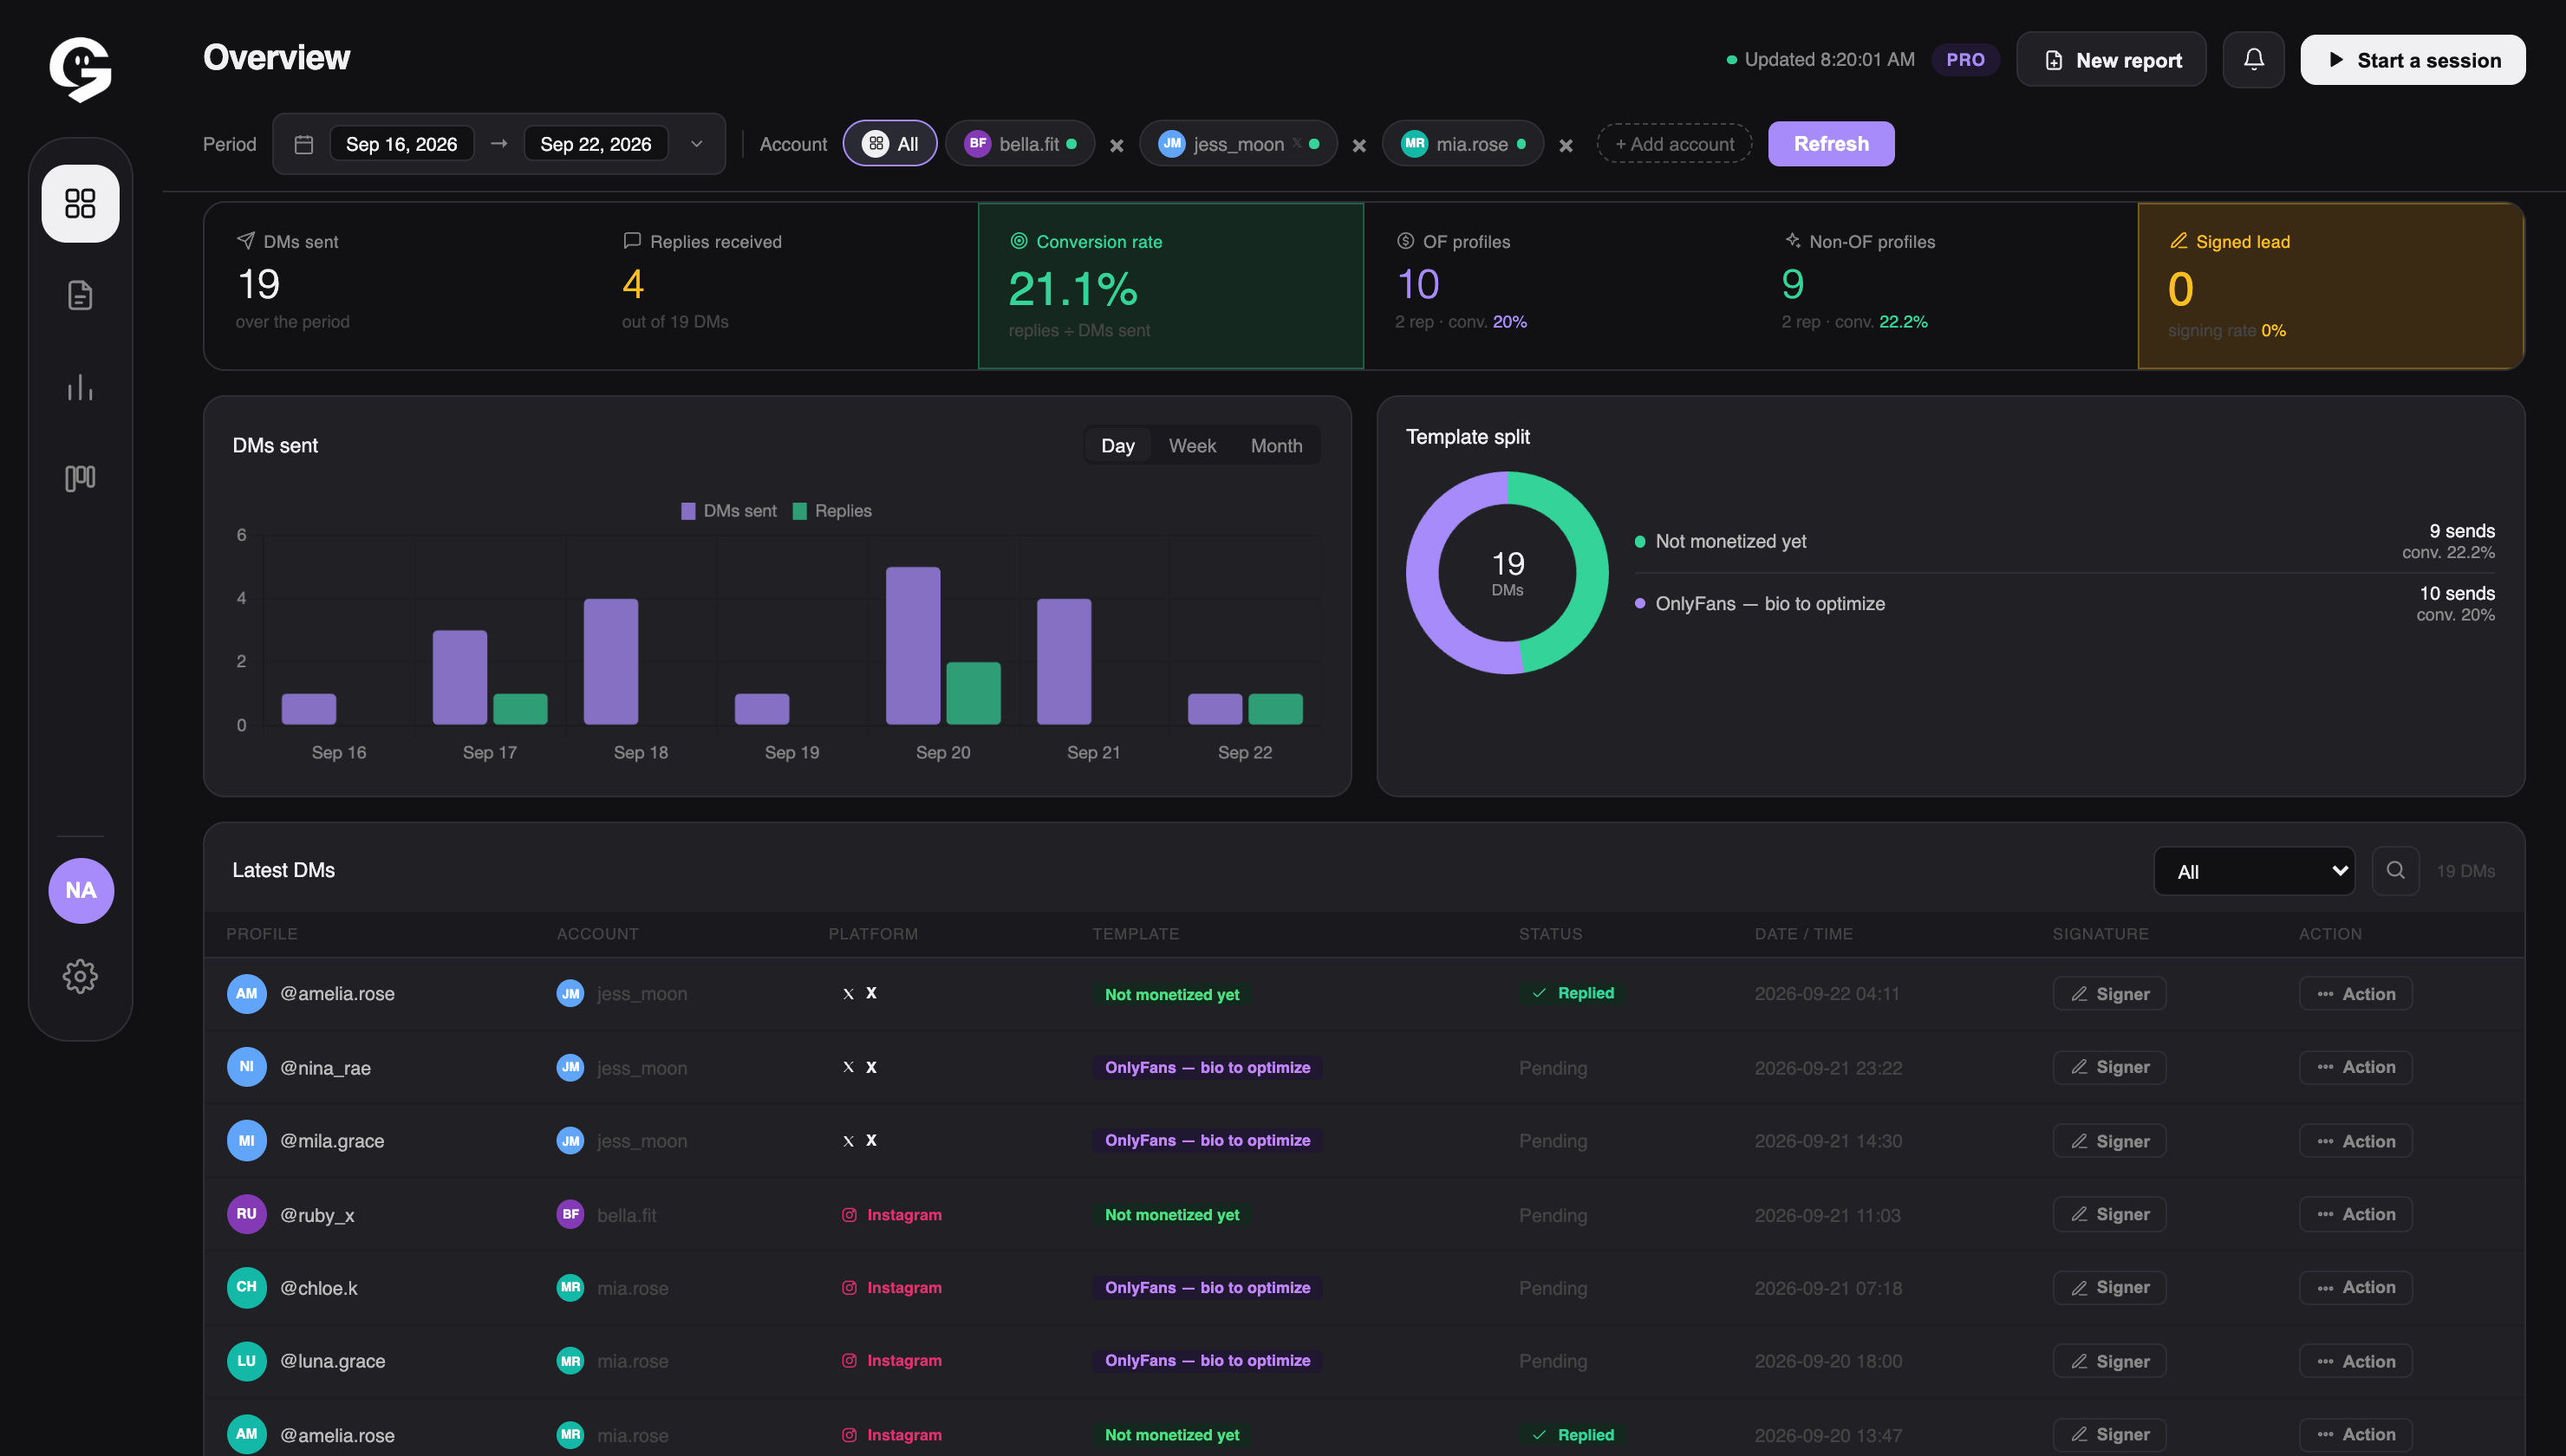
Task: Remove the bella.fit account filter
Action: [x=1117, y=145]
